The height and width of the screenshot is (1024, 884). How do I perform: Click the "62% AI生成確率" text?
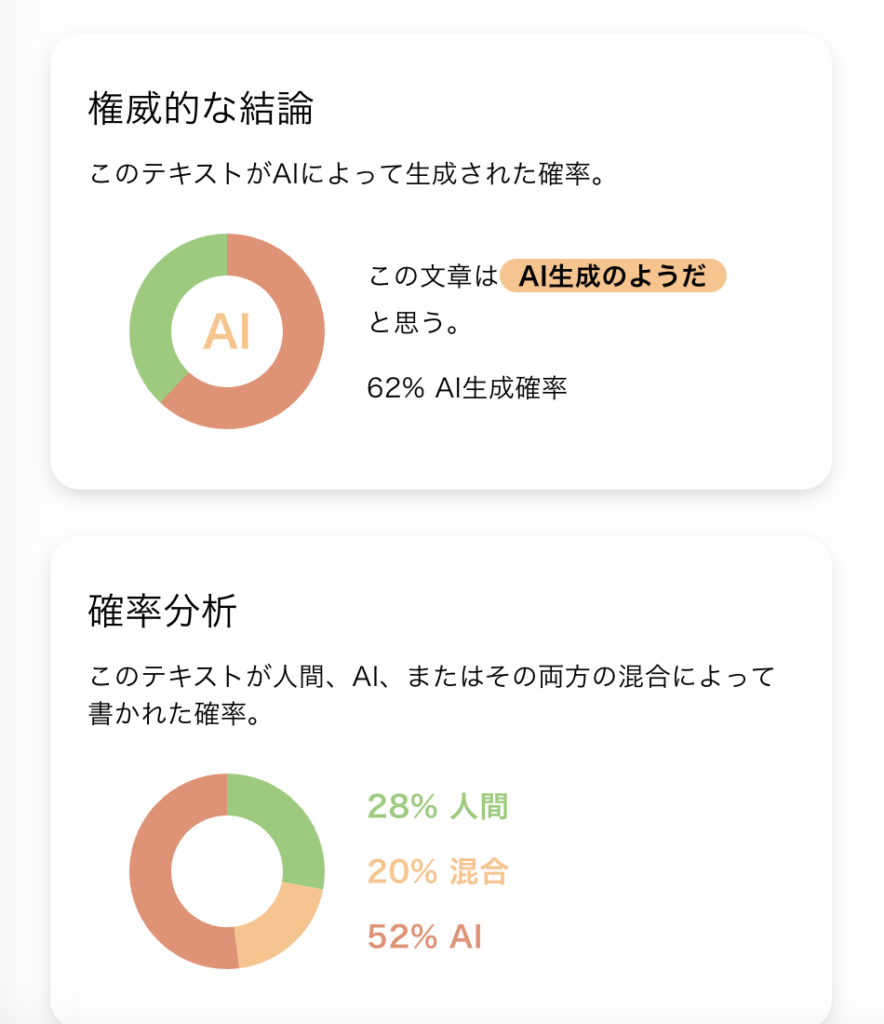pos(467,388)
